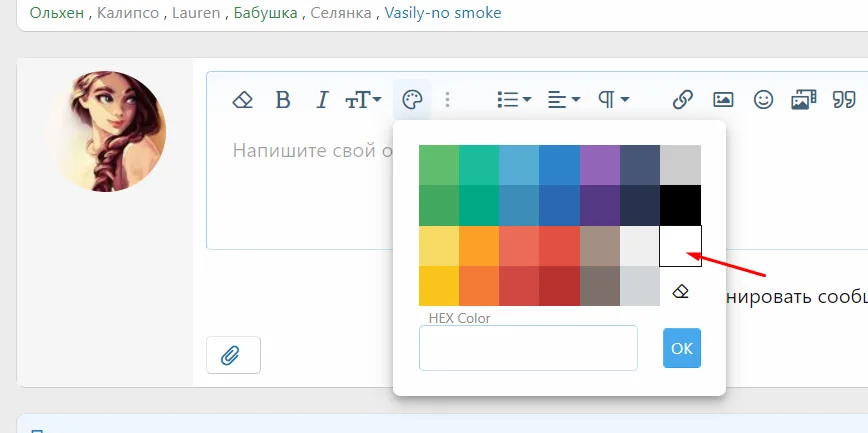Click the HEX Color input field
868x433 pixels.
pyautogui.click(x=528, y=348)
